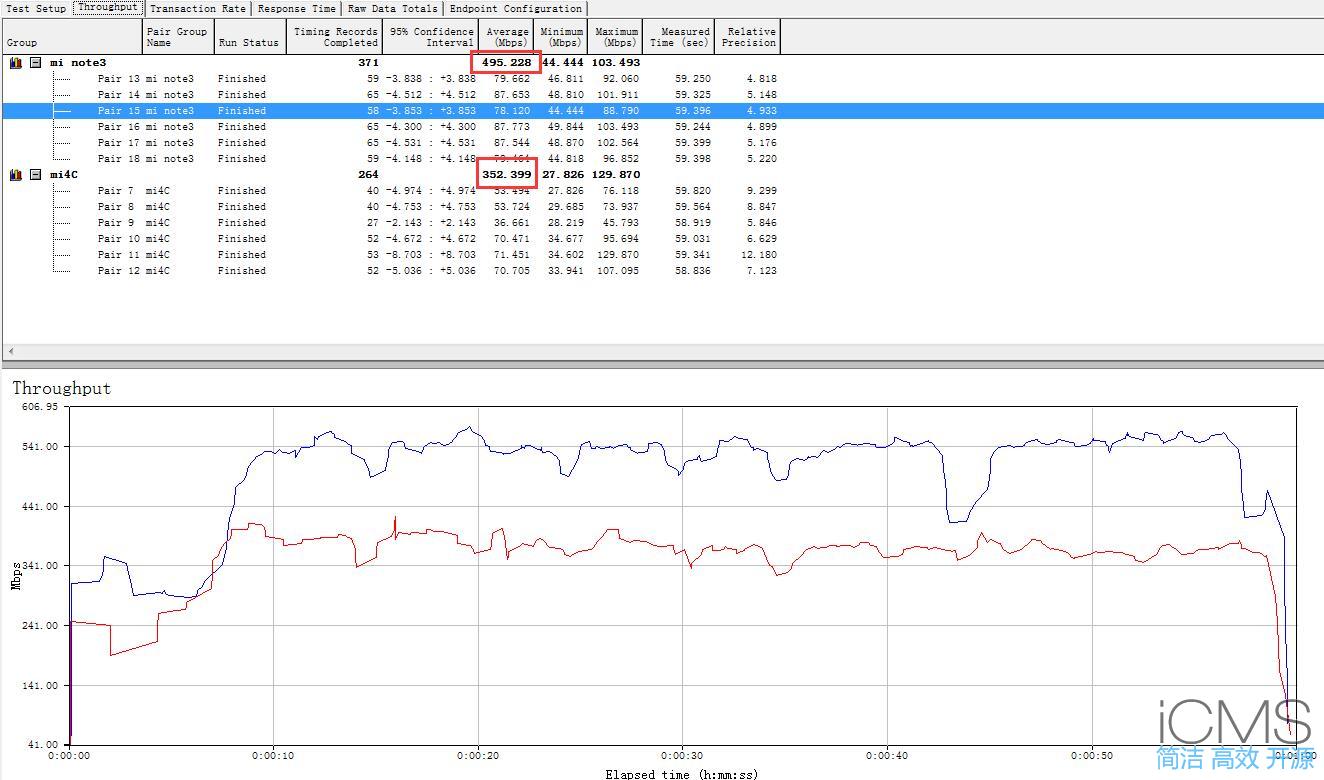The height and width of the screenshot is (780, 1324).
Task: Click the 95% Confidence Interval column header
Action: click(x=431, y=37)
